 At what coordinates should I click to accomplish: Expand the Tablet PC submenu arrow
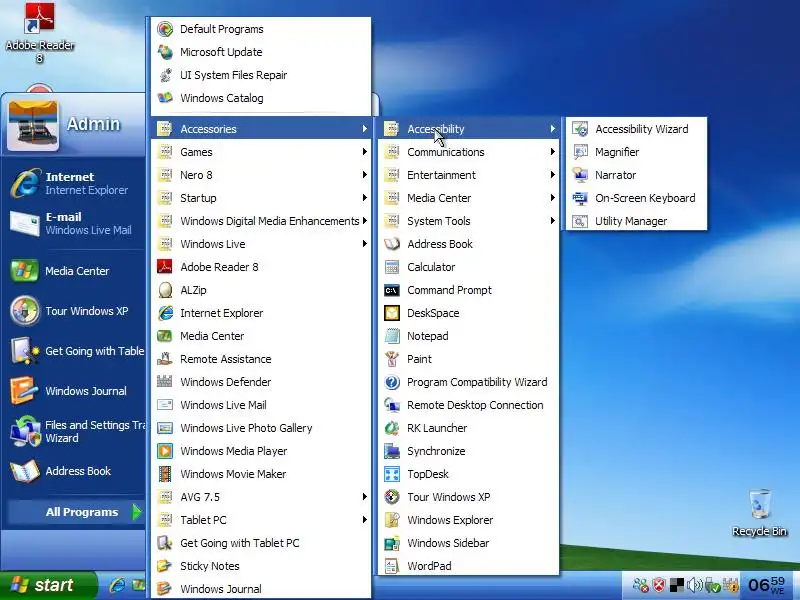click(364, 519)
